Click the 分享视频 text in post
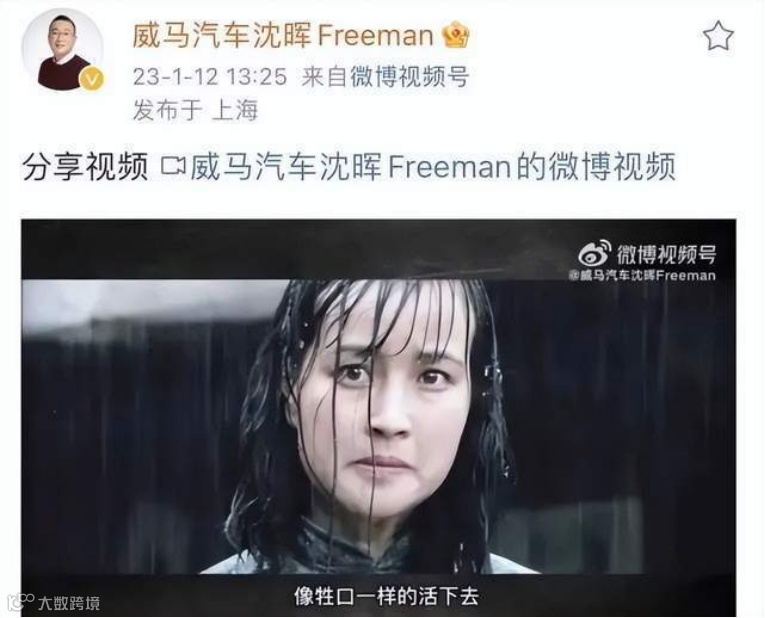The image size is (765, 618). [85, 166]
